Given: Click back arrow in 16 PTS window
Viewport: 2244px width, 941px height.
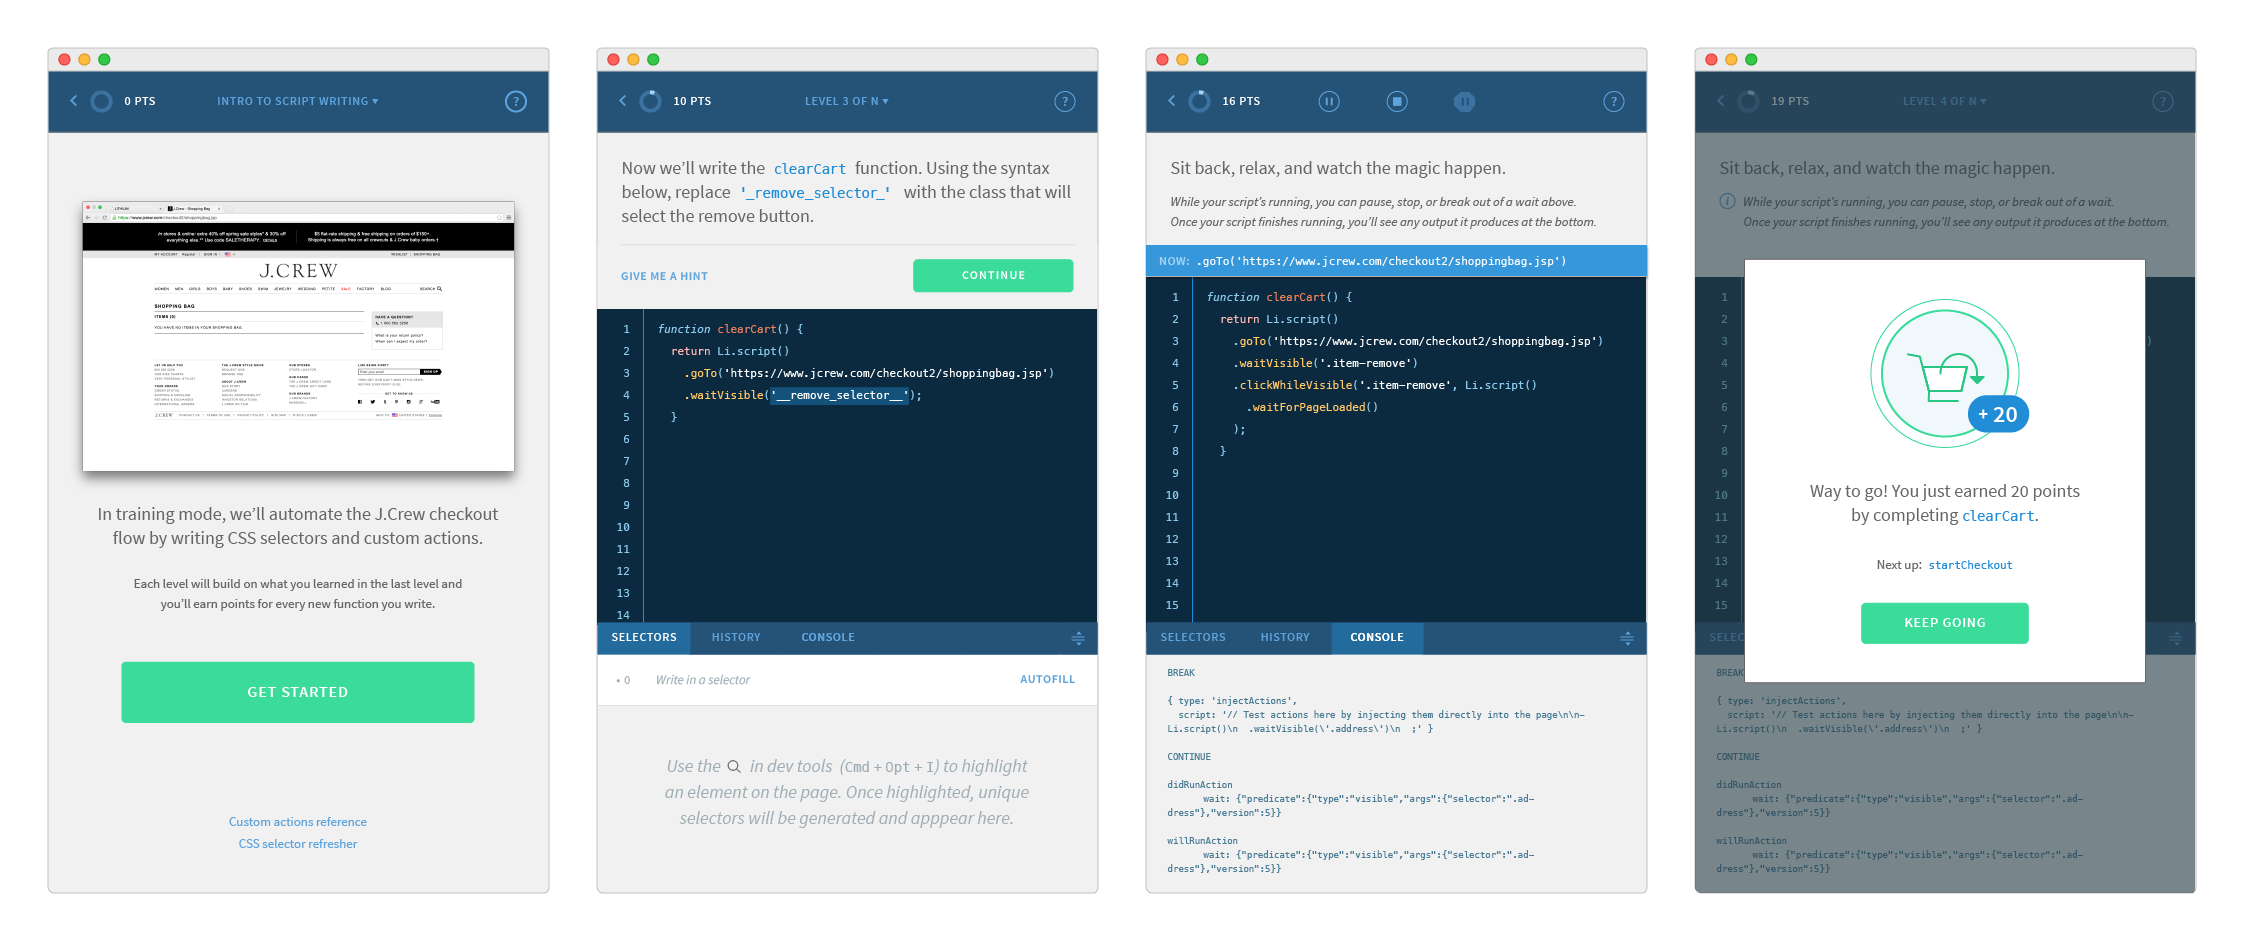Looking at the screenshot, I should point(1171,101).
